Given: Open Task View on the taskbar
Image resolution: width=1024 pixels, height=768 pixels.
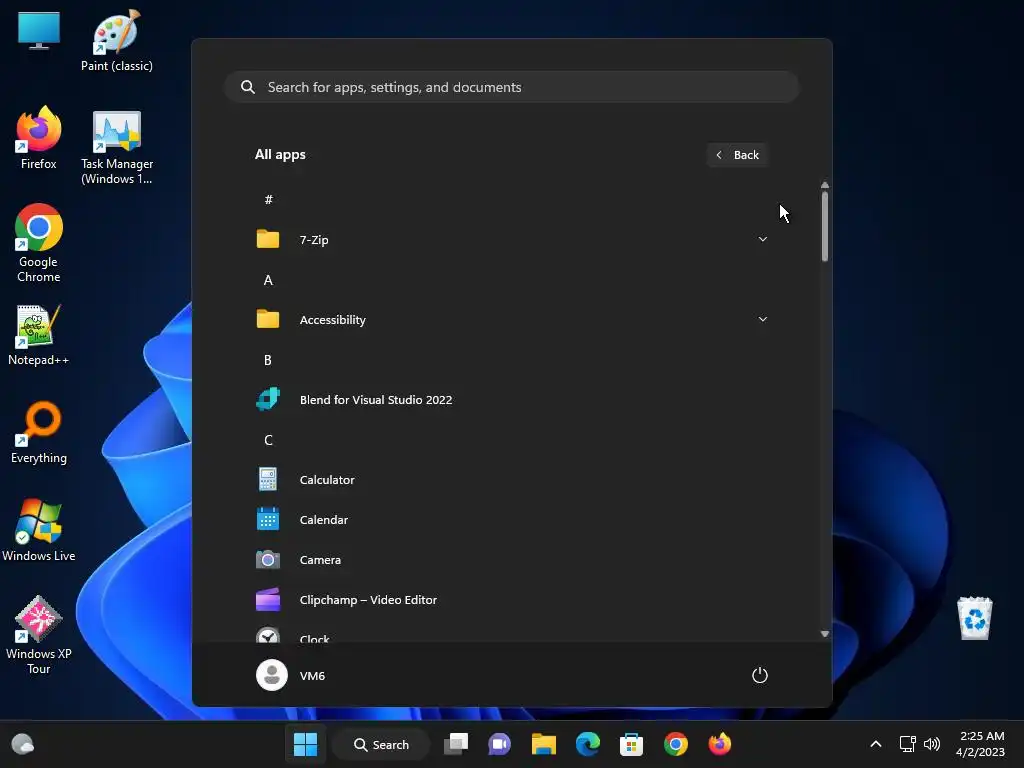Looking at the screenshot, I should (x=456, y=744).
